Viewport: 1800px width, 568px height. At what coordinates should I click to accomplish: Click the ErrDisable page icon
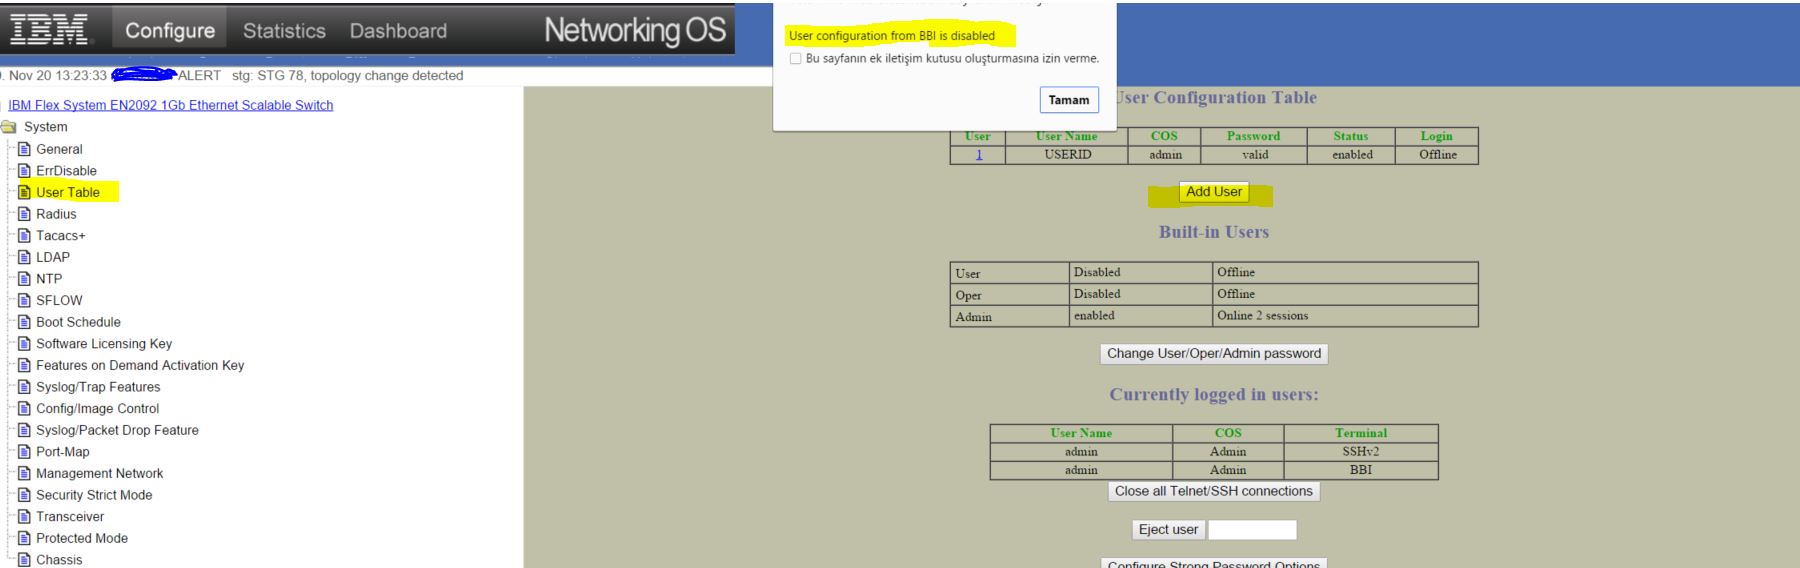[x=25, y=171]
